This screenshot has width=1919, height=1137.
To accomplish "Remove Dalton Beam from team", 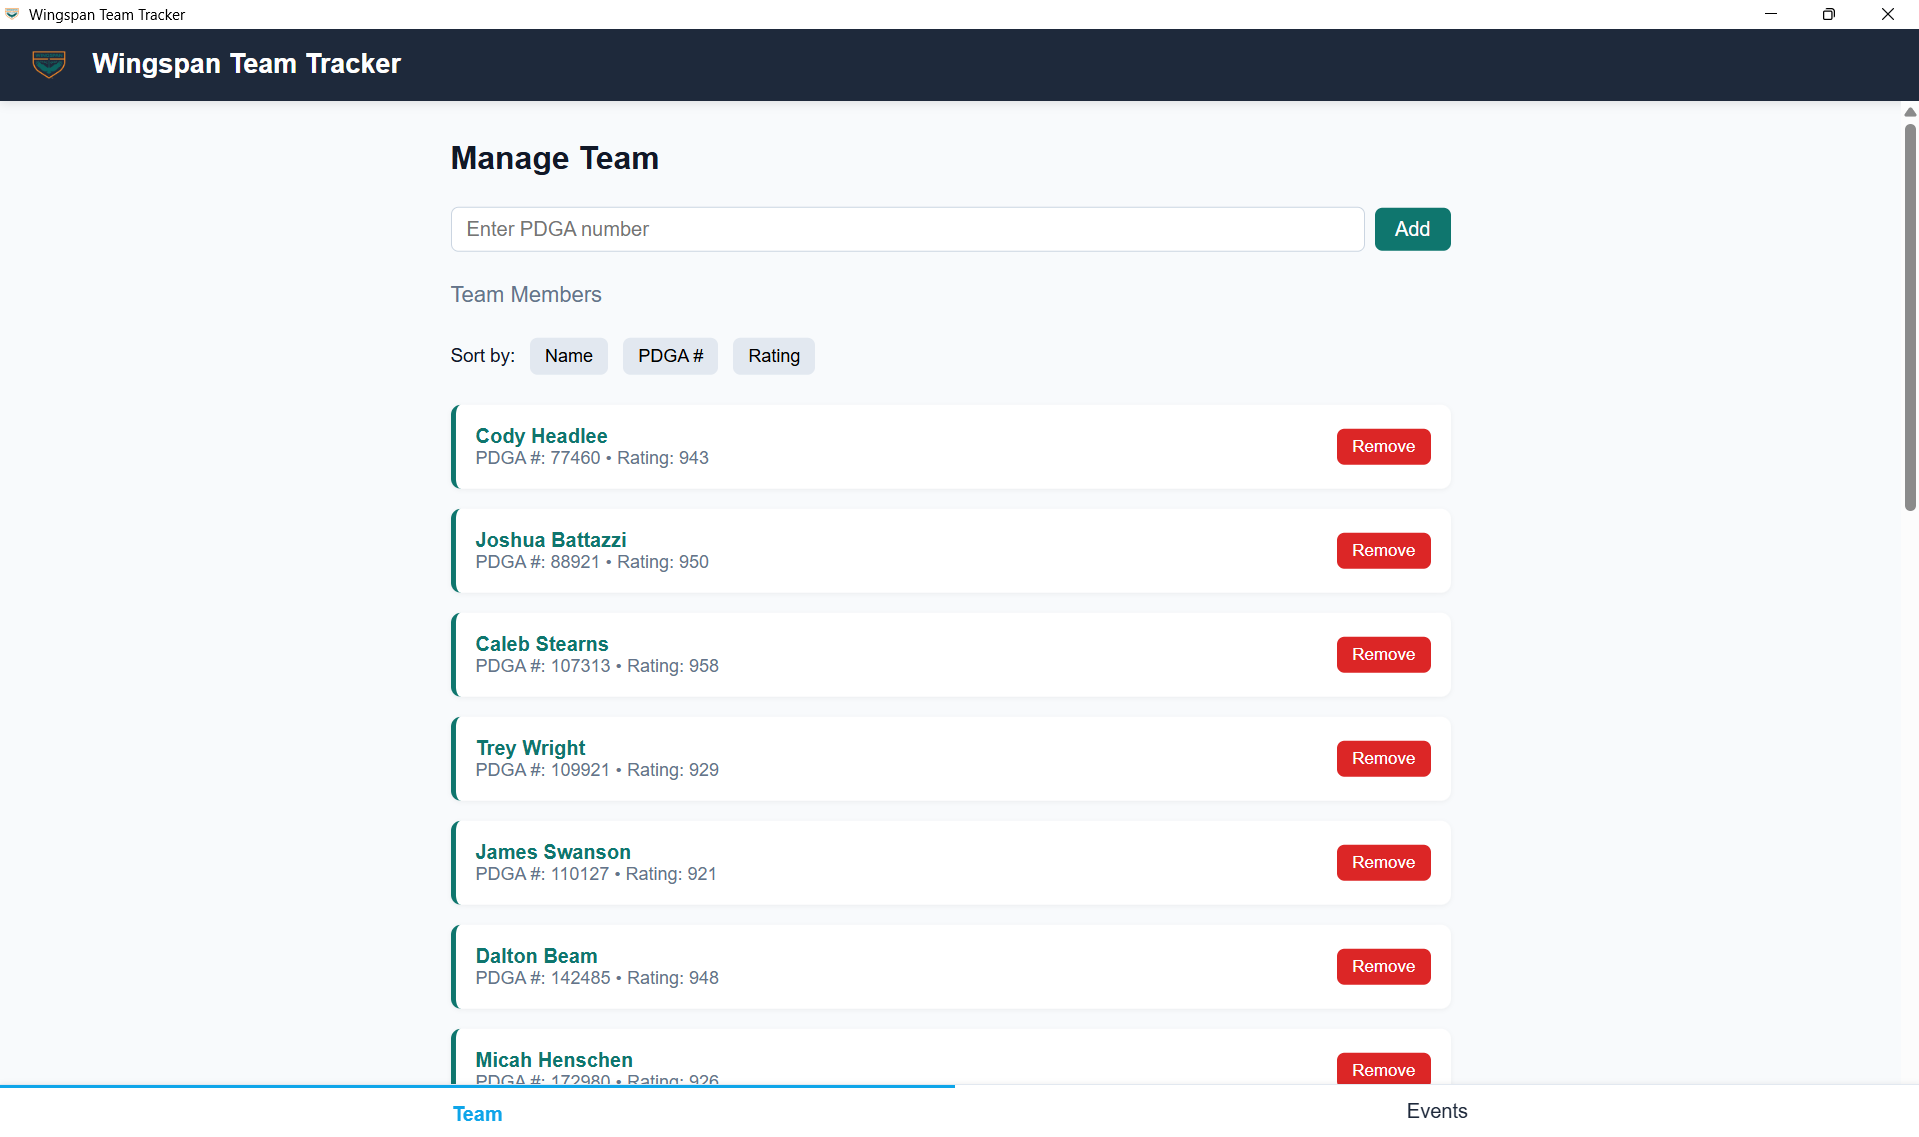I will pyautogui.click(x=1382, y=967).
